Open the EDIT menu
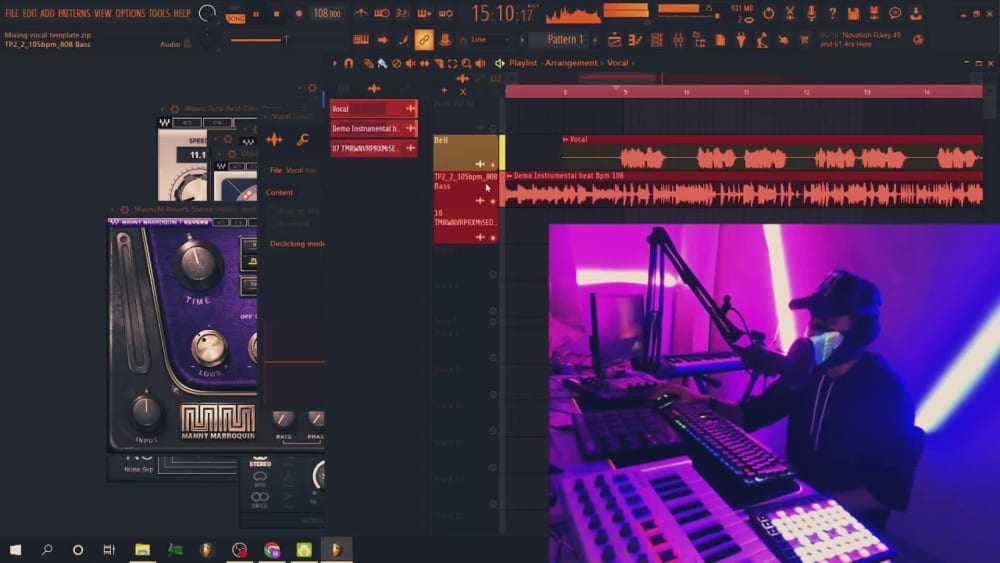 30,13
